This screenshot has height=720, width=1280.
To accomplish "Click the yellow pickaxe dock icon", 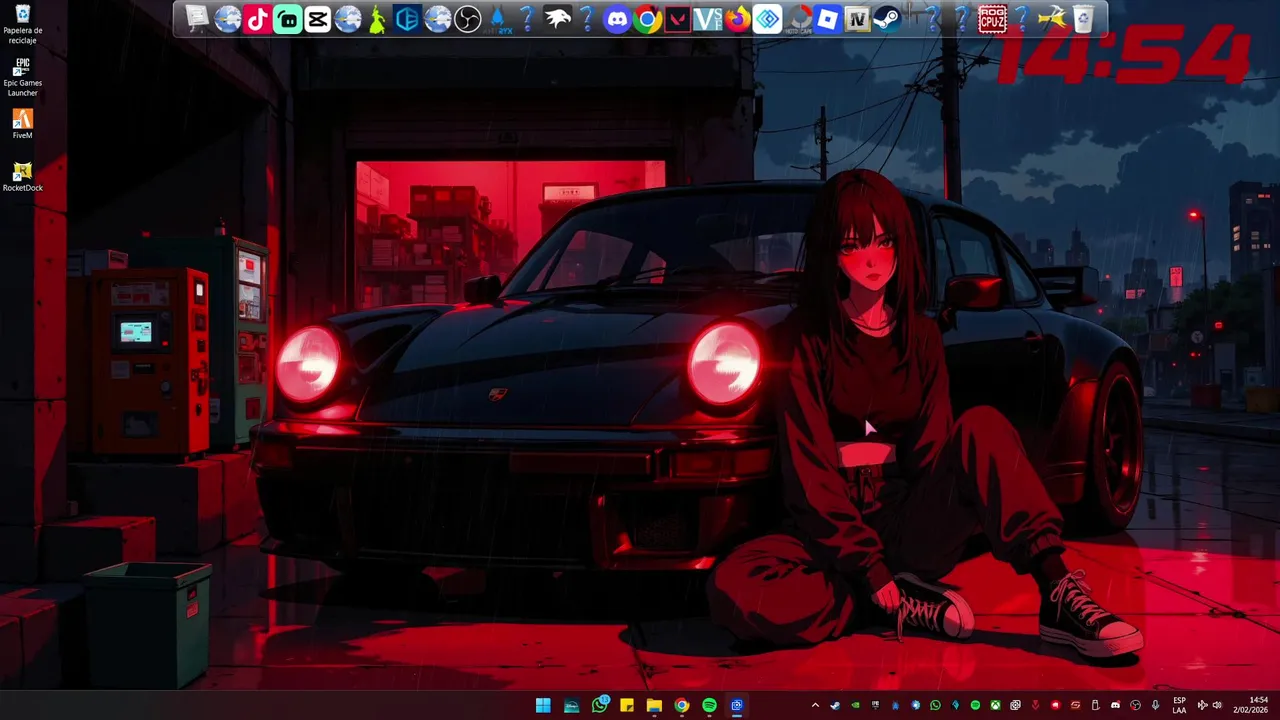I will point(1052,19).
